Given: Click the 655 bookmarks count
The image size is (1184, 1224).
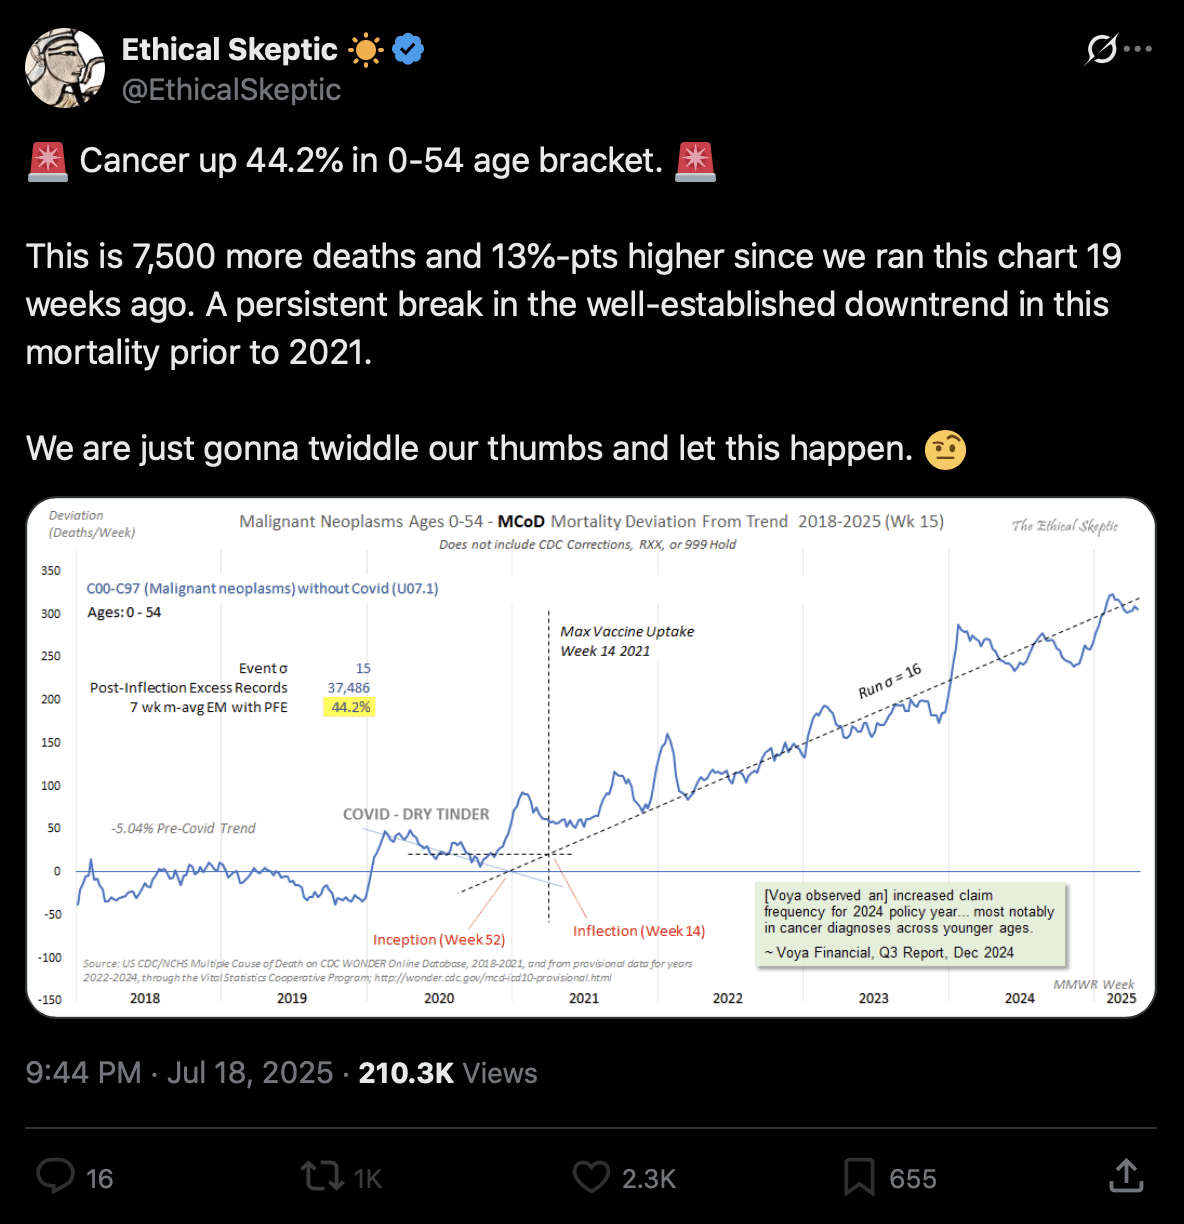Looking at the screenshot, I should pos(913,1179).
